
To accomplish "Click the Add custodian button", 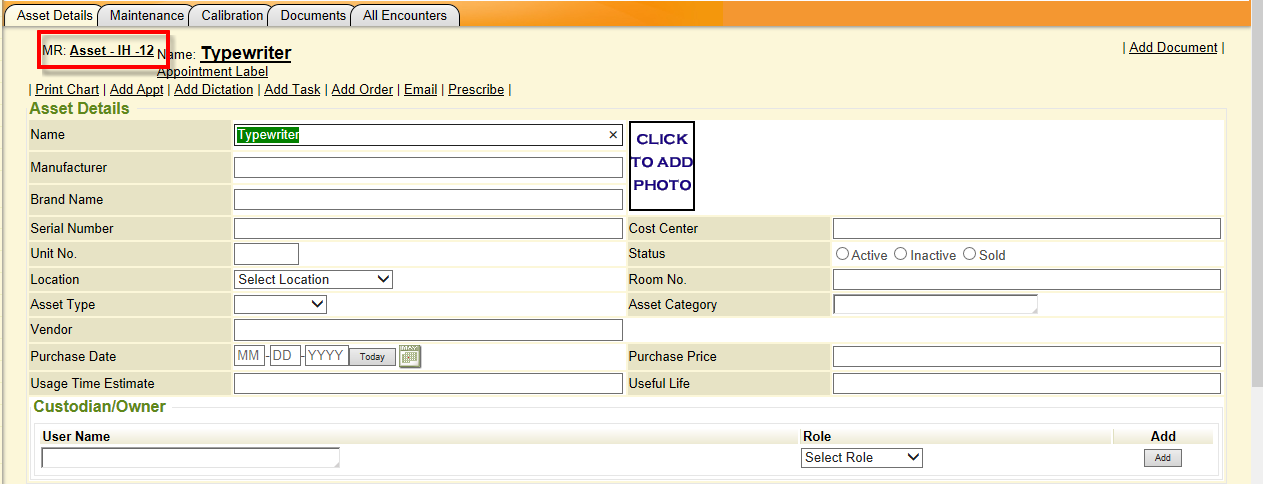I will [1163, 458].
